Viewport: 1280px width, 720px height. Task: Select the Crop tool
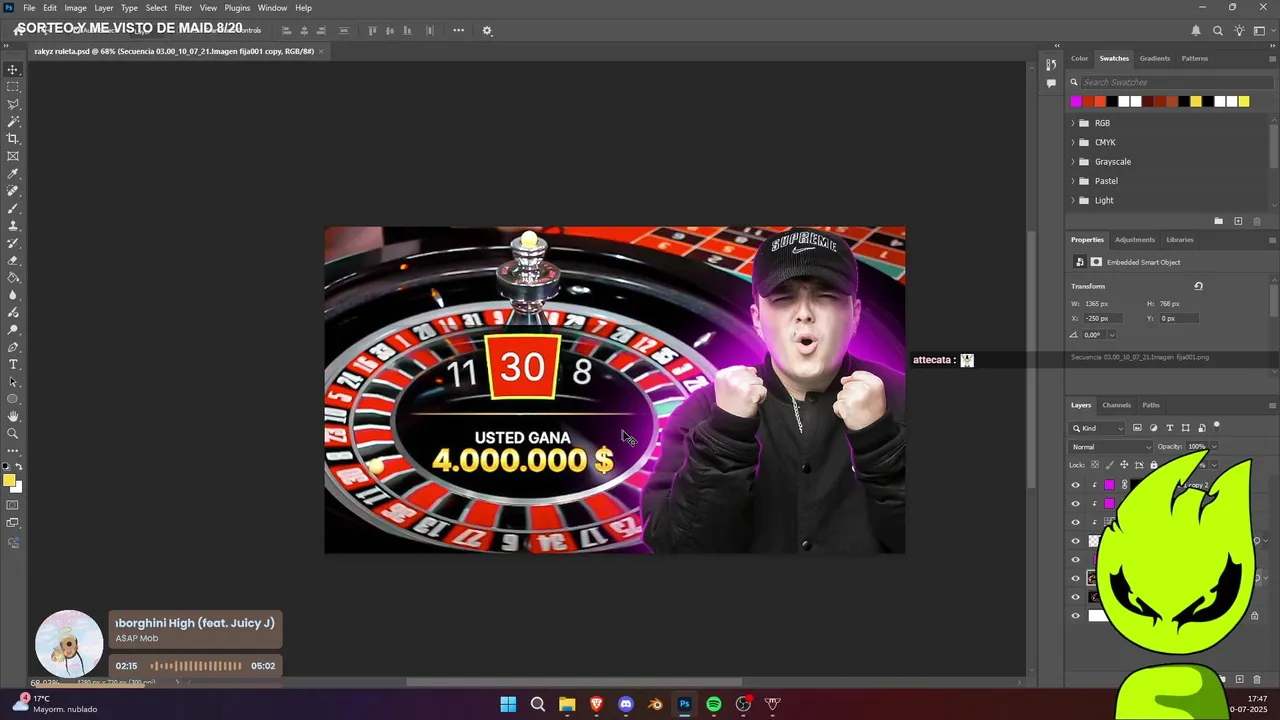13,139
